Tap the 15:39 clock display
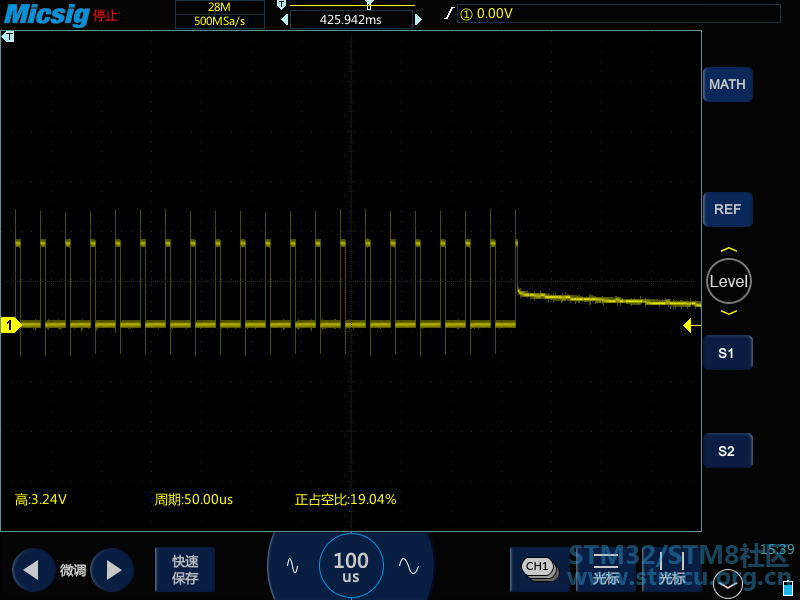Screen dimensions: 800x600 click(x=777, y=549)
